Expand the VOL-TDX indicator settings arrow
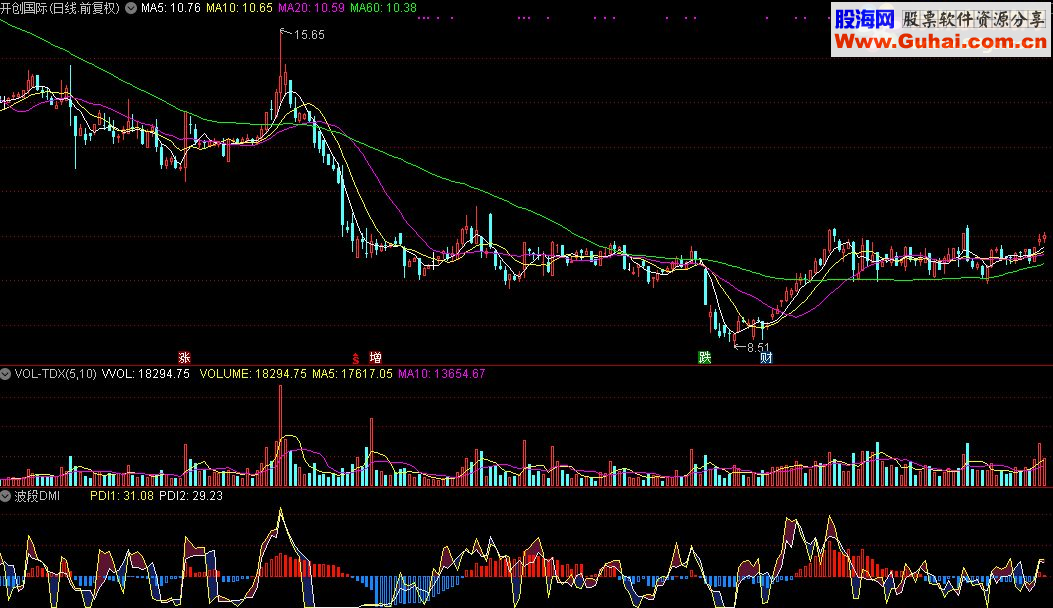 click(x=5, y=374)
